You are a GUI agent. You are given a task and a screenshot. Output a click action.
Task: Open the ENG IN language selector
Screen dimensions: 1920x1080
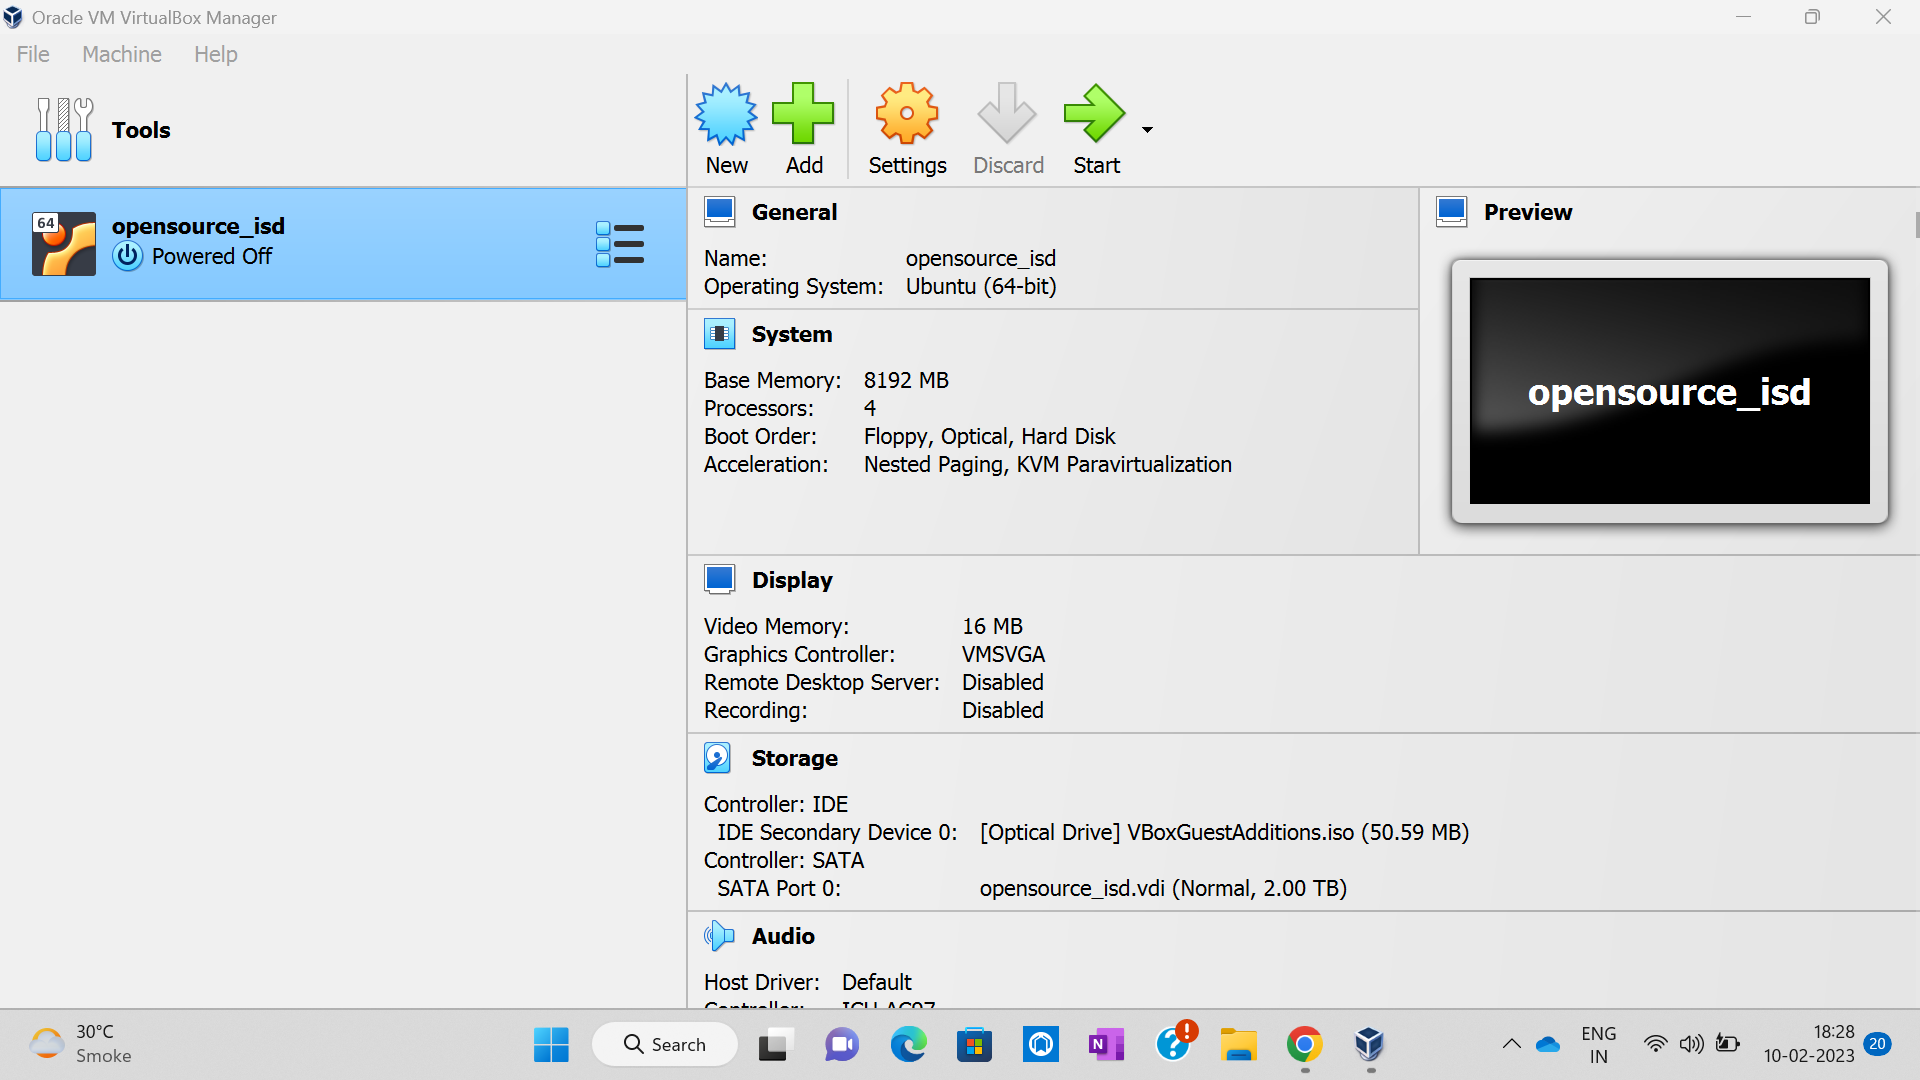click(1598, 1044)
